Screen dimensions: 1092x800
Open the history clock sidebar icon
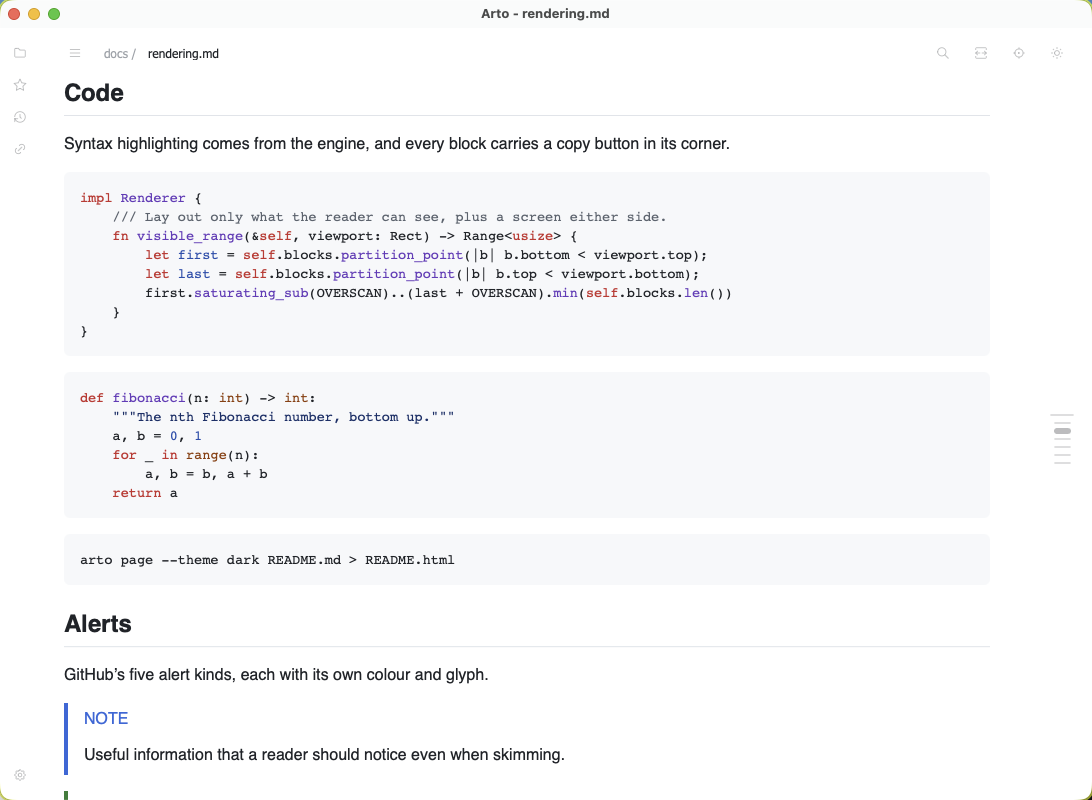(x=20, y=117)
